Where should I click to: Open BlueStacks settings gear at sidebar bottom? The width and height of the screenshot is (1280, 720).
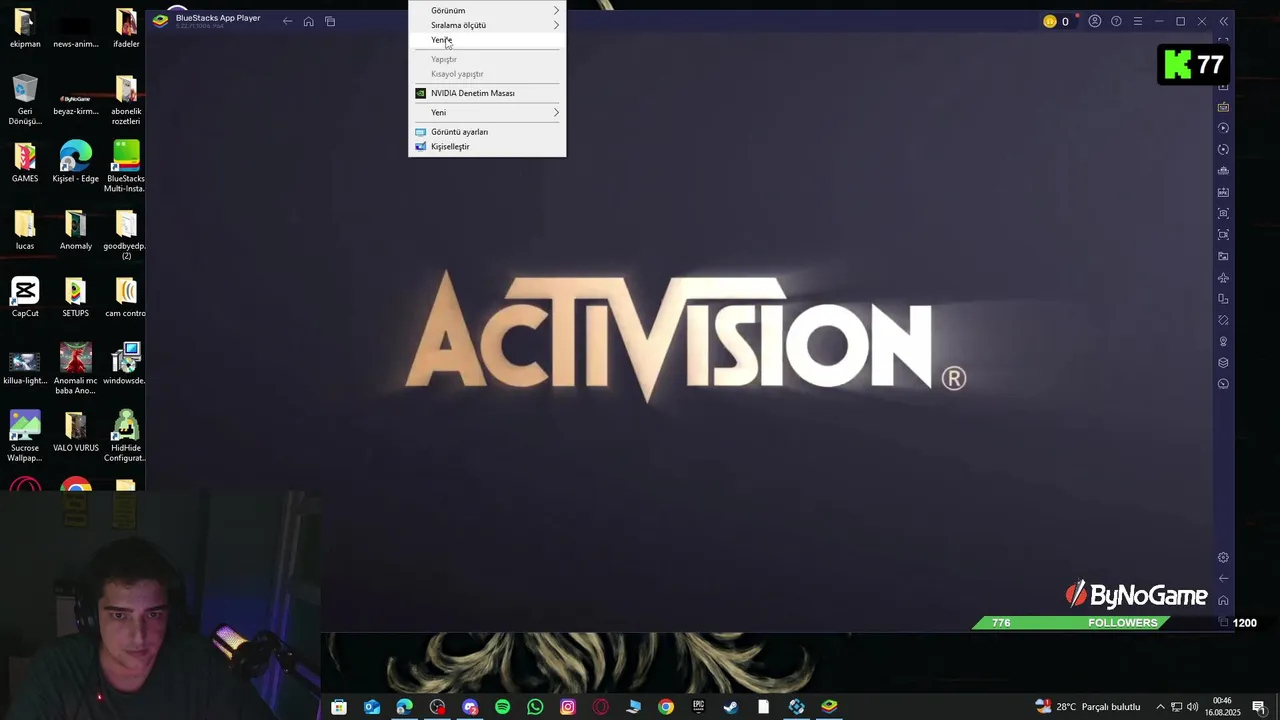coord(1223,558)
